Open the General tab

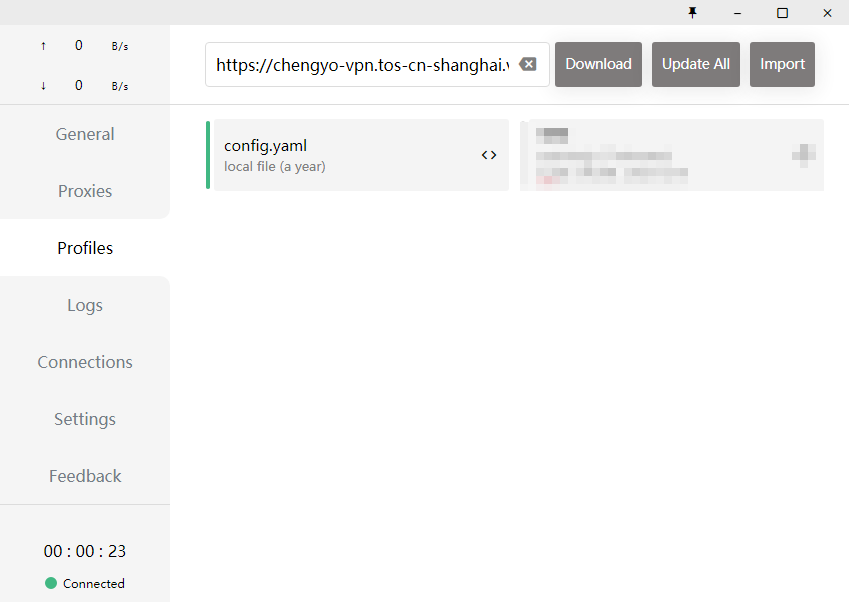[85, 134]
